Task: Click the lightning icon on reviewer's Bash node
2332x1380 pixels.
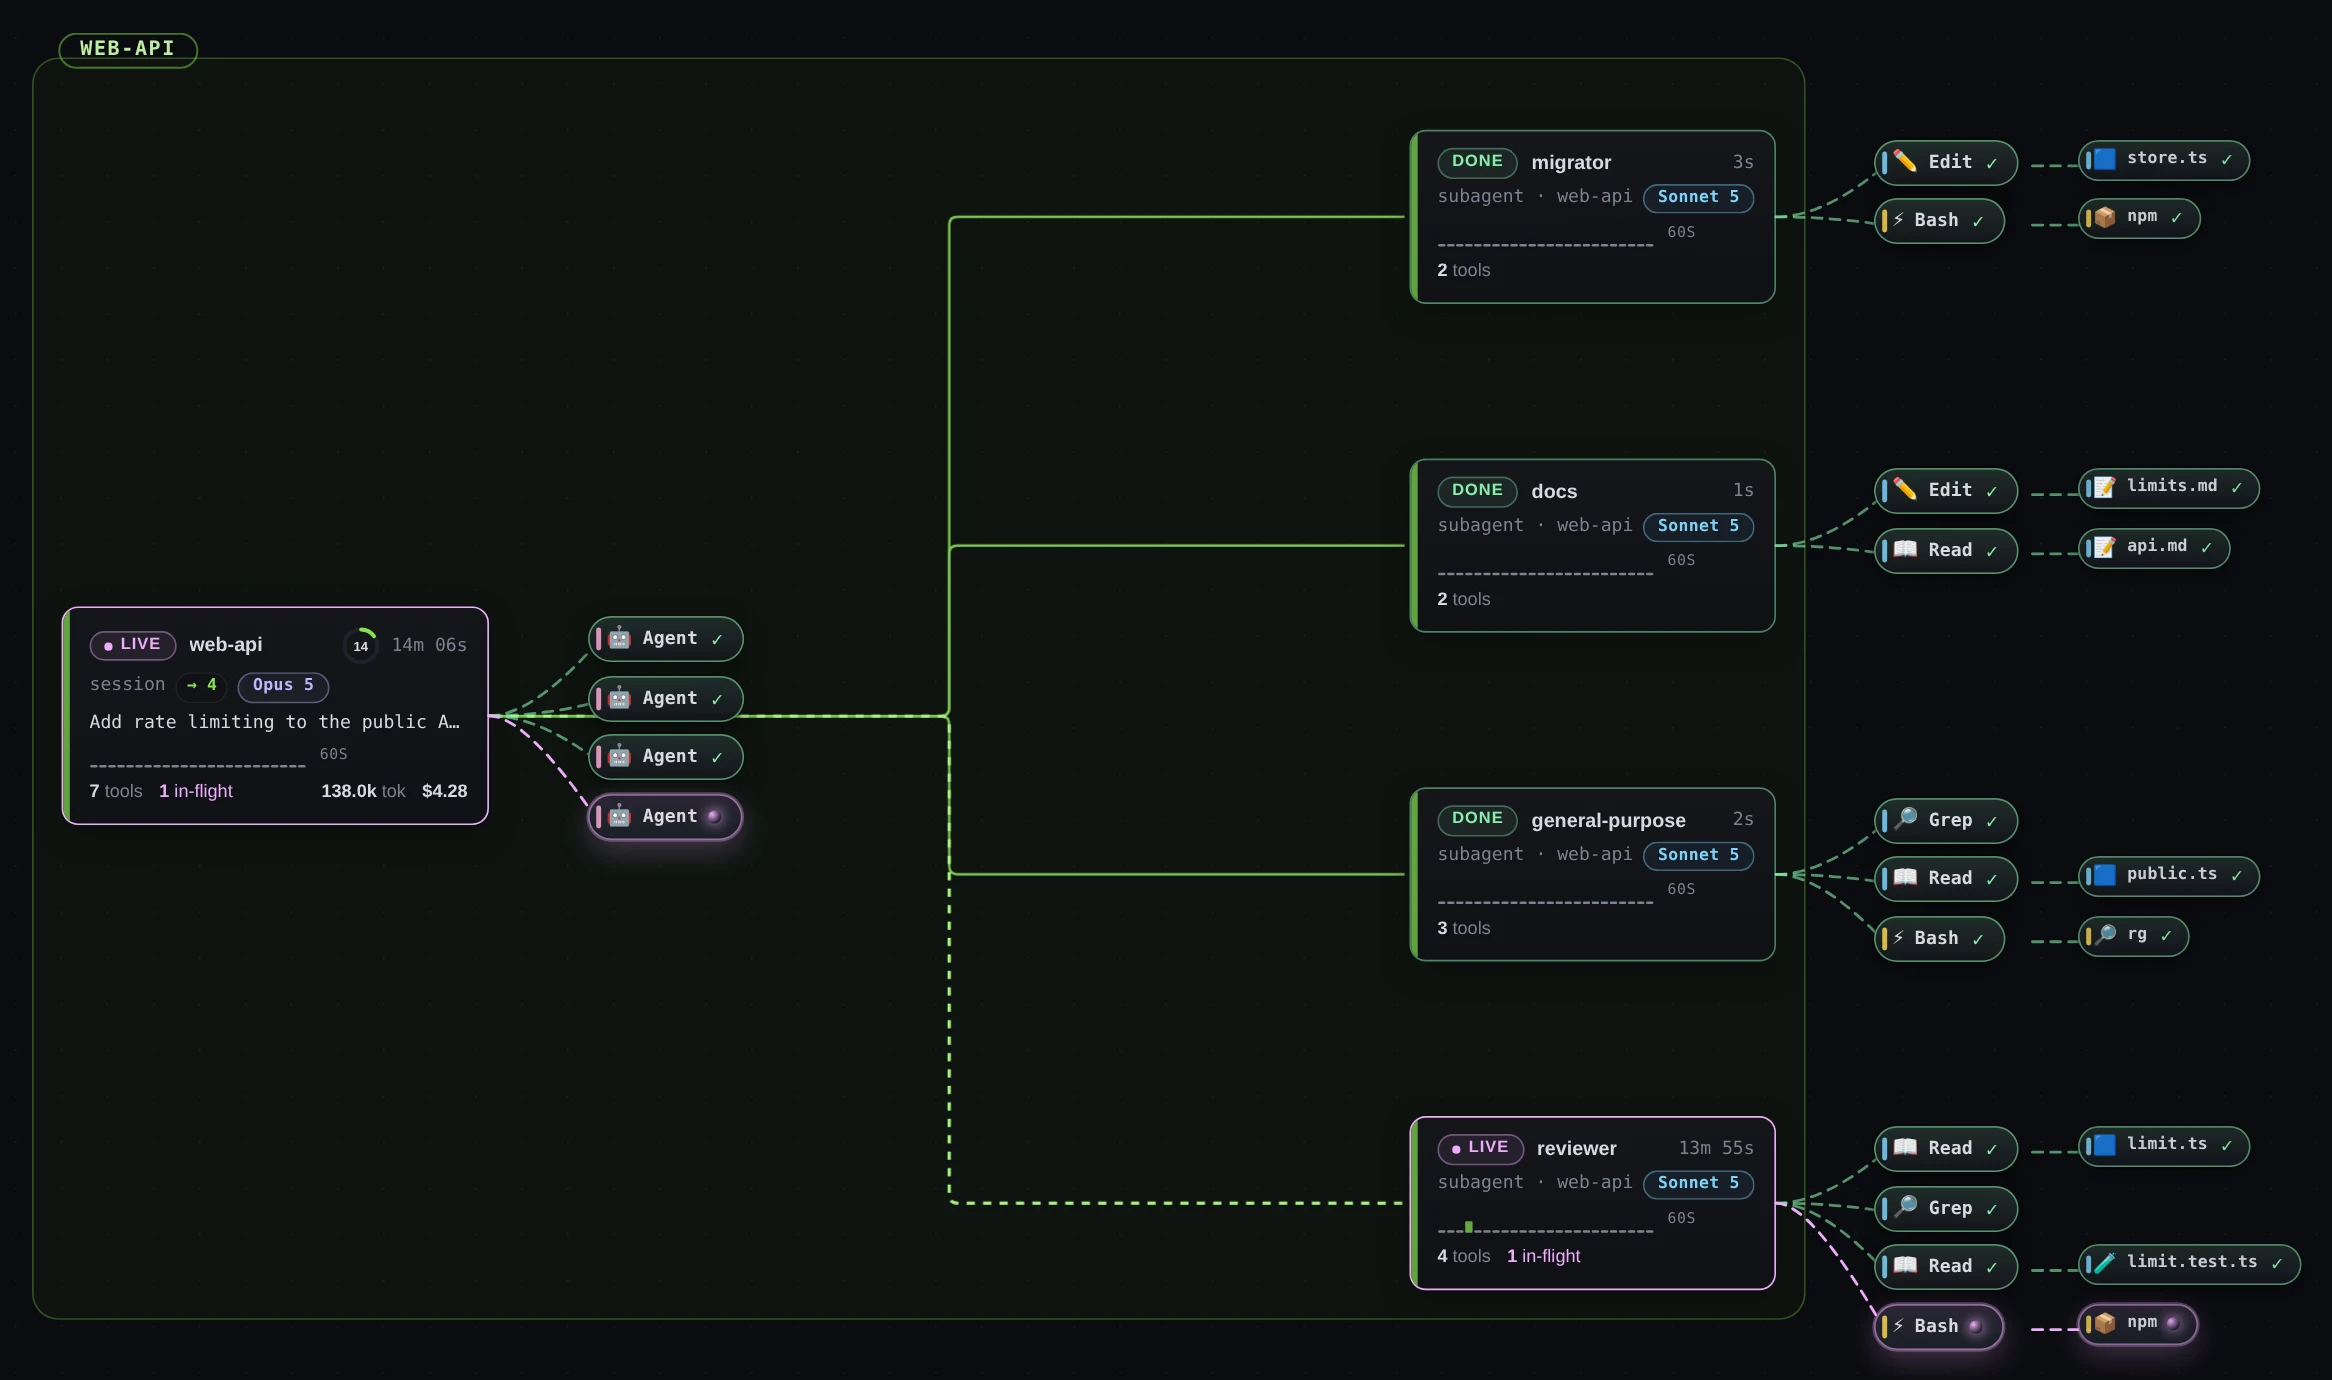Action: coord(1897,1325)
